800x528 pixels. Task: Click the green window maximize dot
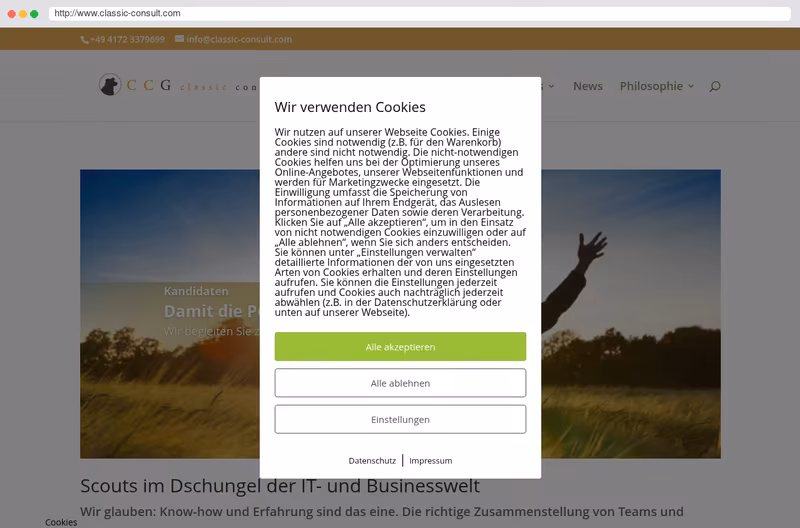click(34, 14)
